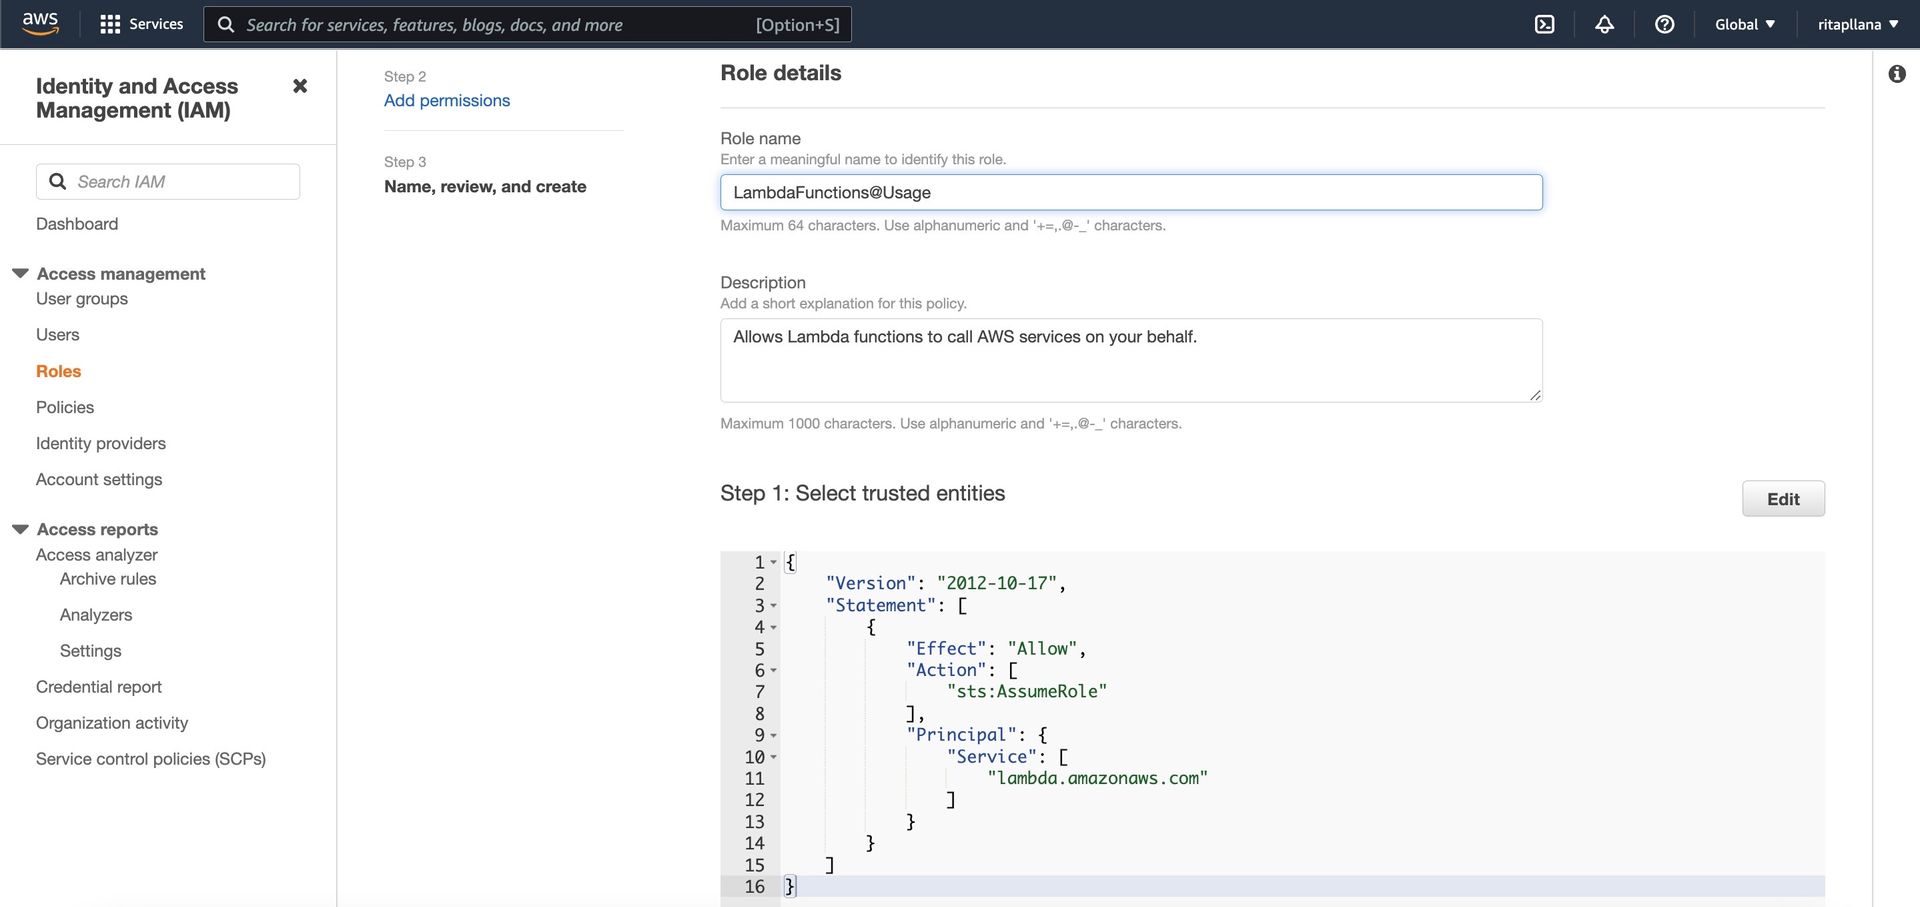
Task: Open Policies in the sidebar
Action: coord(65,407)
